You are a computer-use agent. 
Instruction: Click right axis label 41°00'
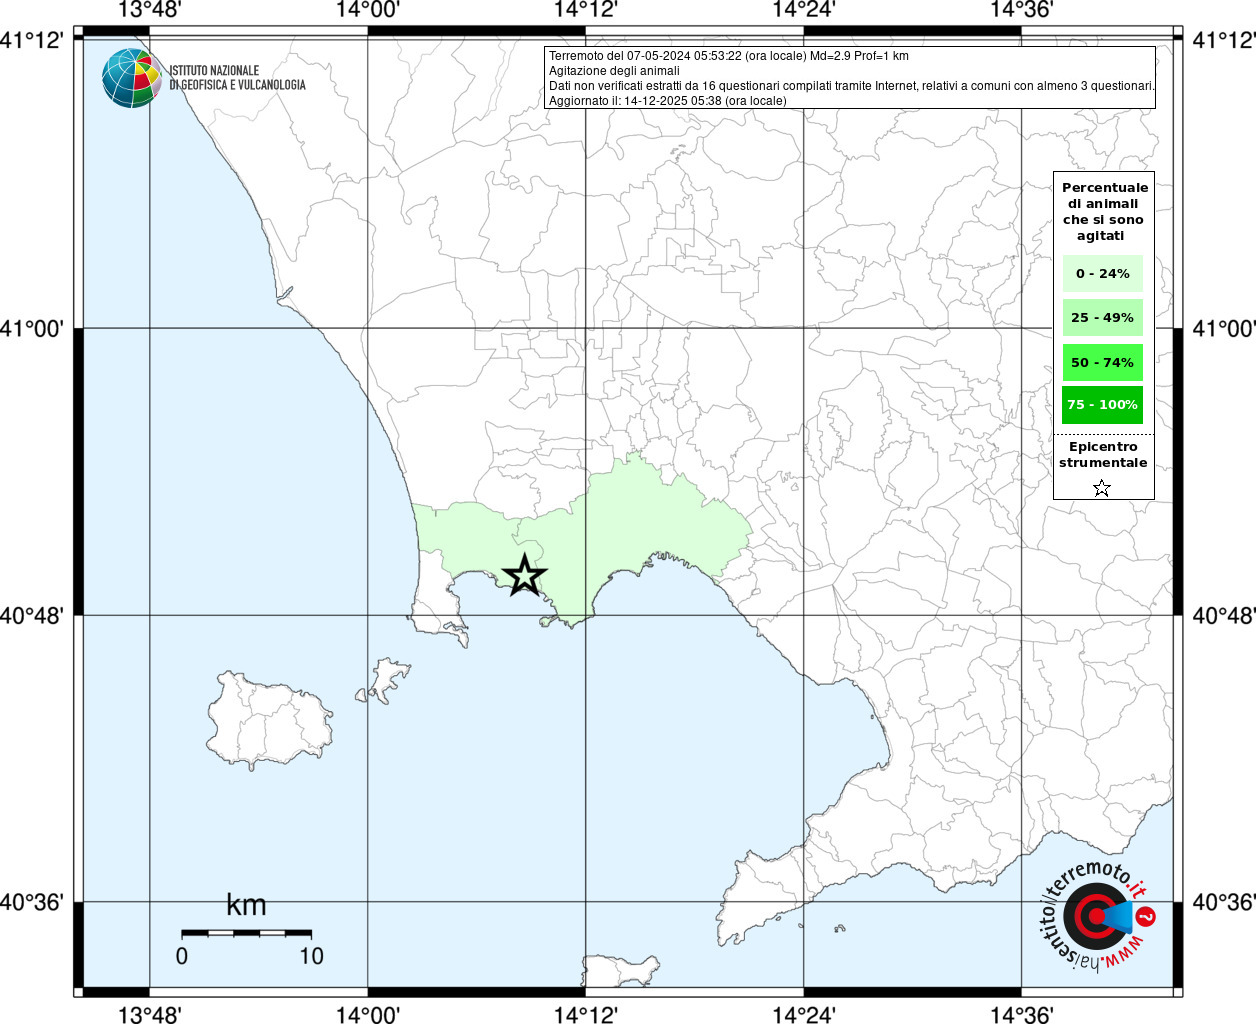pyautogui.click(x=1223, y=328)
